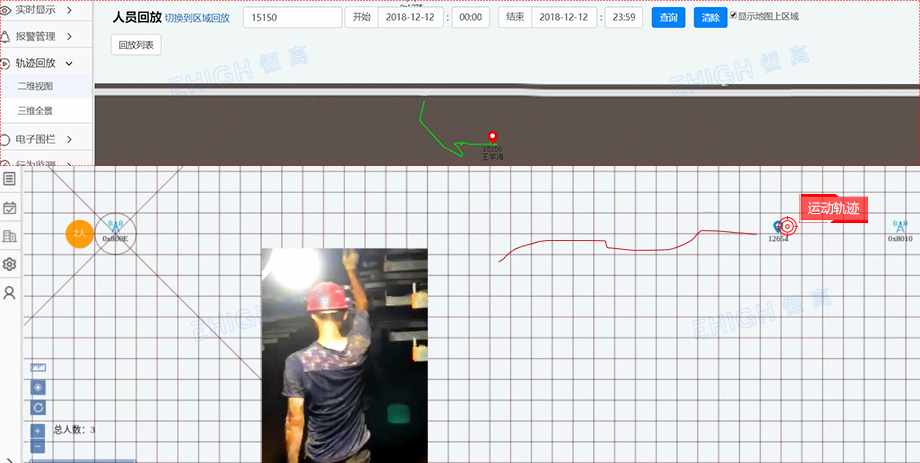Select the 三维全景 submenu item
Viewport: 920px width, 463px height.
pos(35,110)
